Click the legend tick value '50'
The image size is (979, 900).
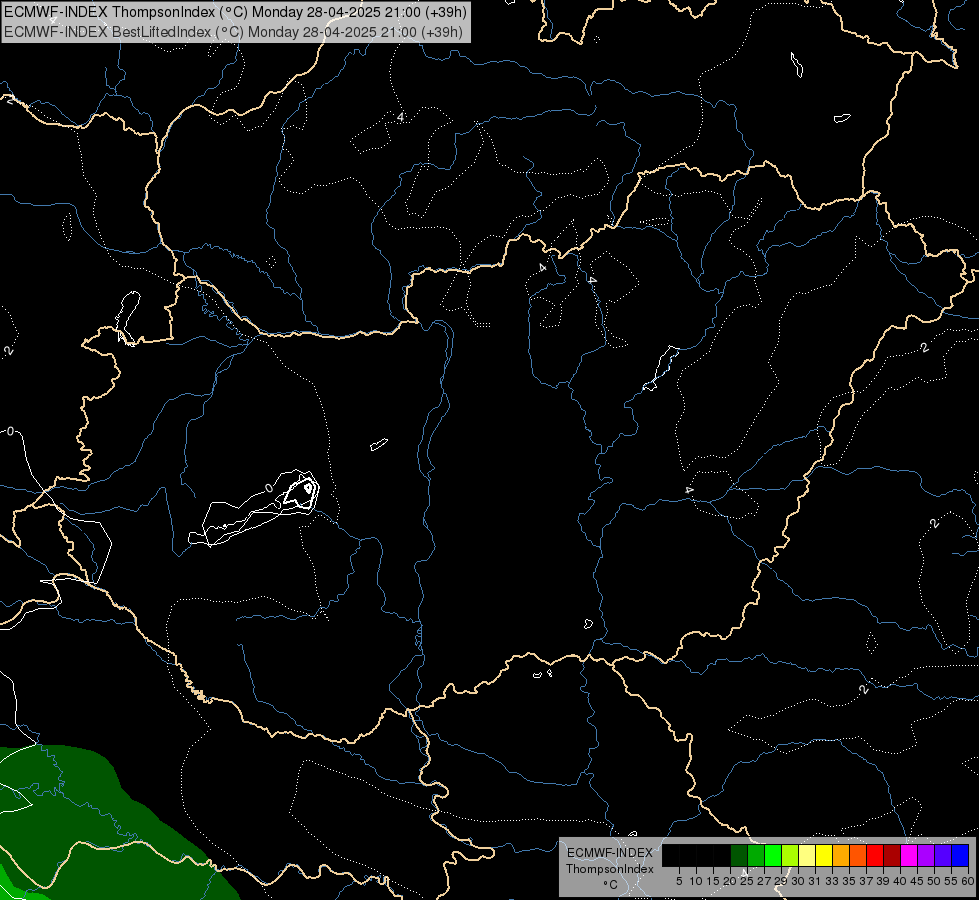coord(934,881)
